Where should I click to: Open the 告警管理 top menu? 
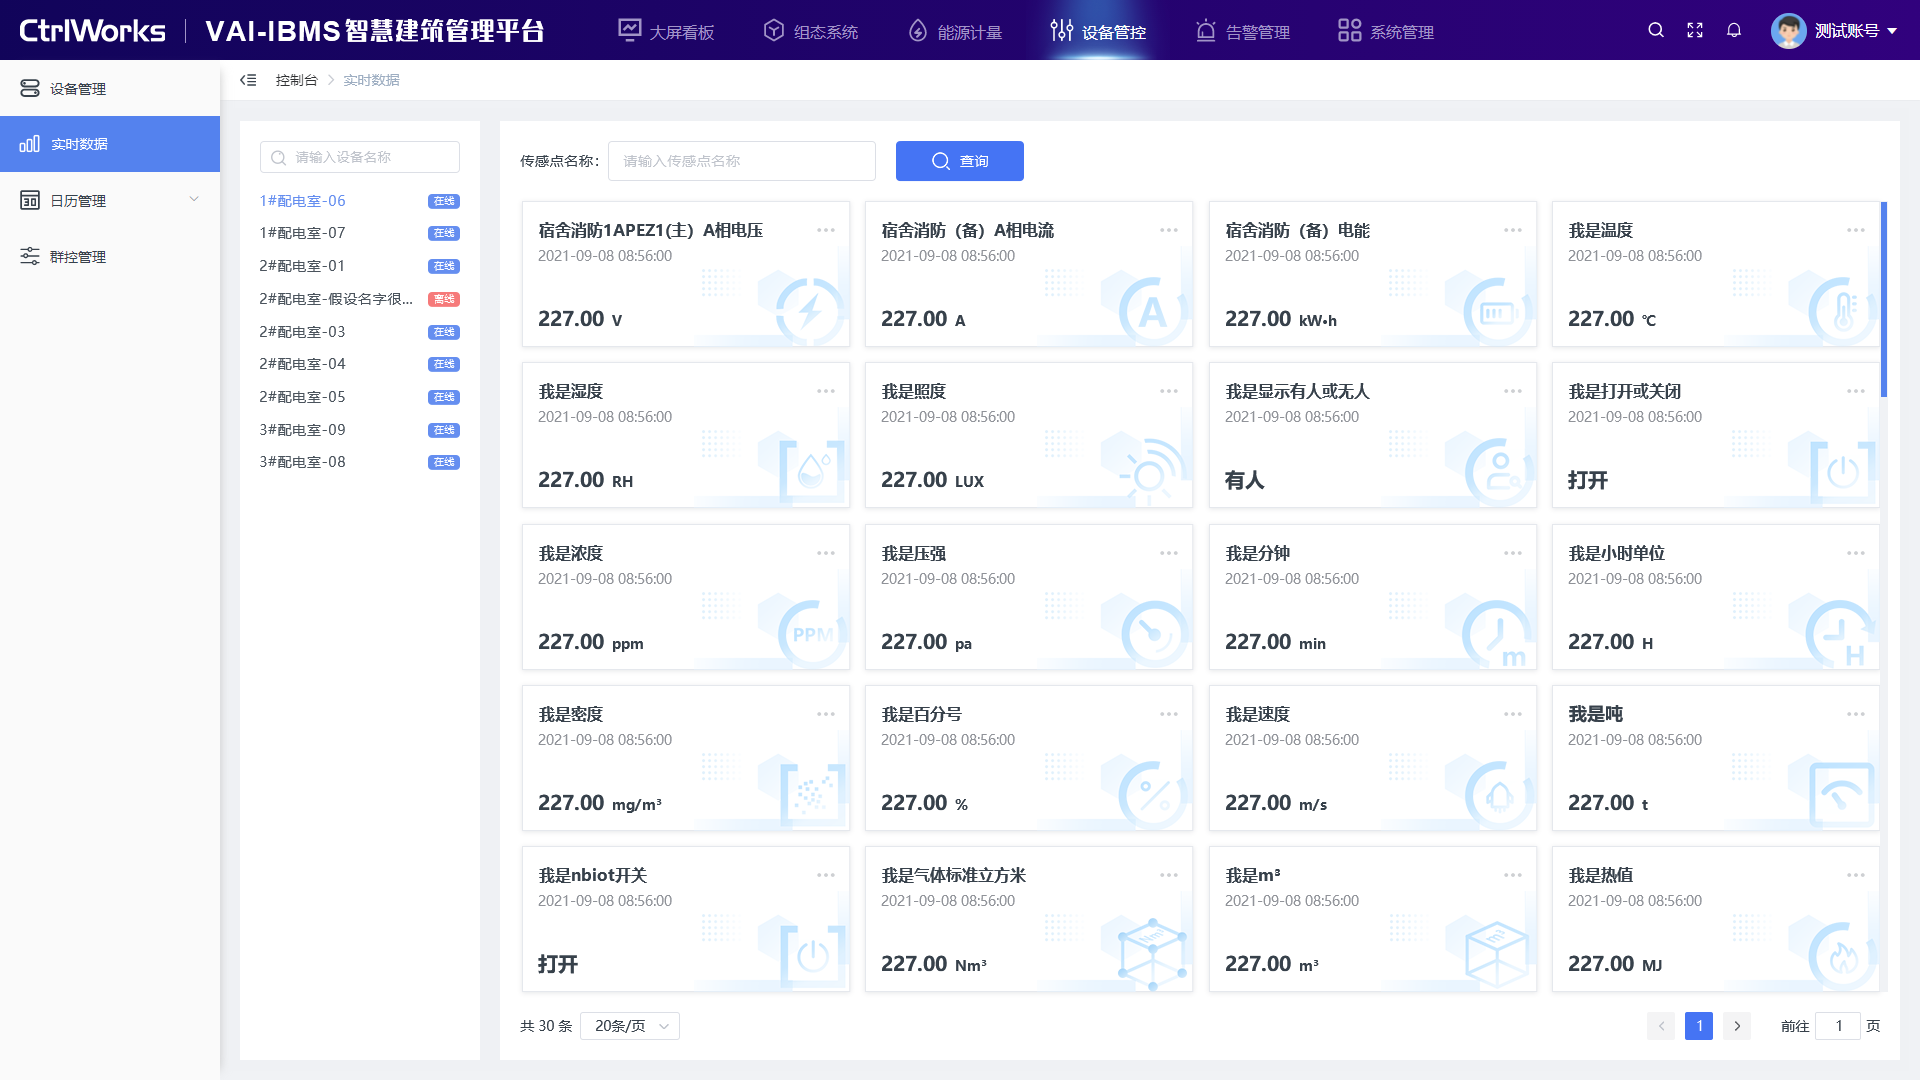1242,31
